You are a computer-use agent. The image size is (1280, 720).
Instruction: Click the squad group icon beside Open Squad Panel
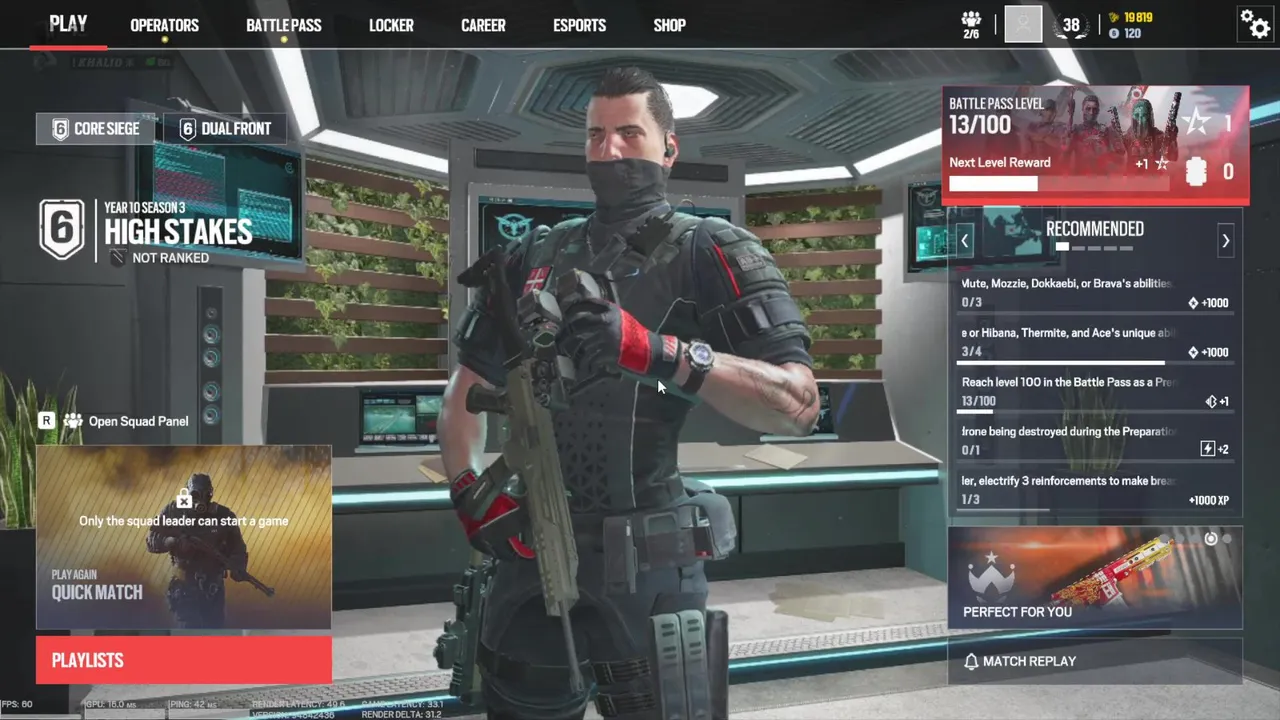pos(73,421)
